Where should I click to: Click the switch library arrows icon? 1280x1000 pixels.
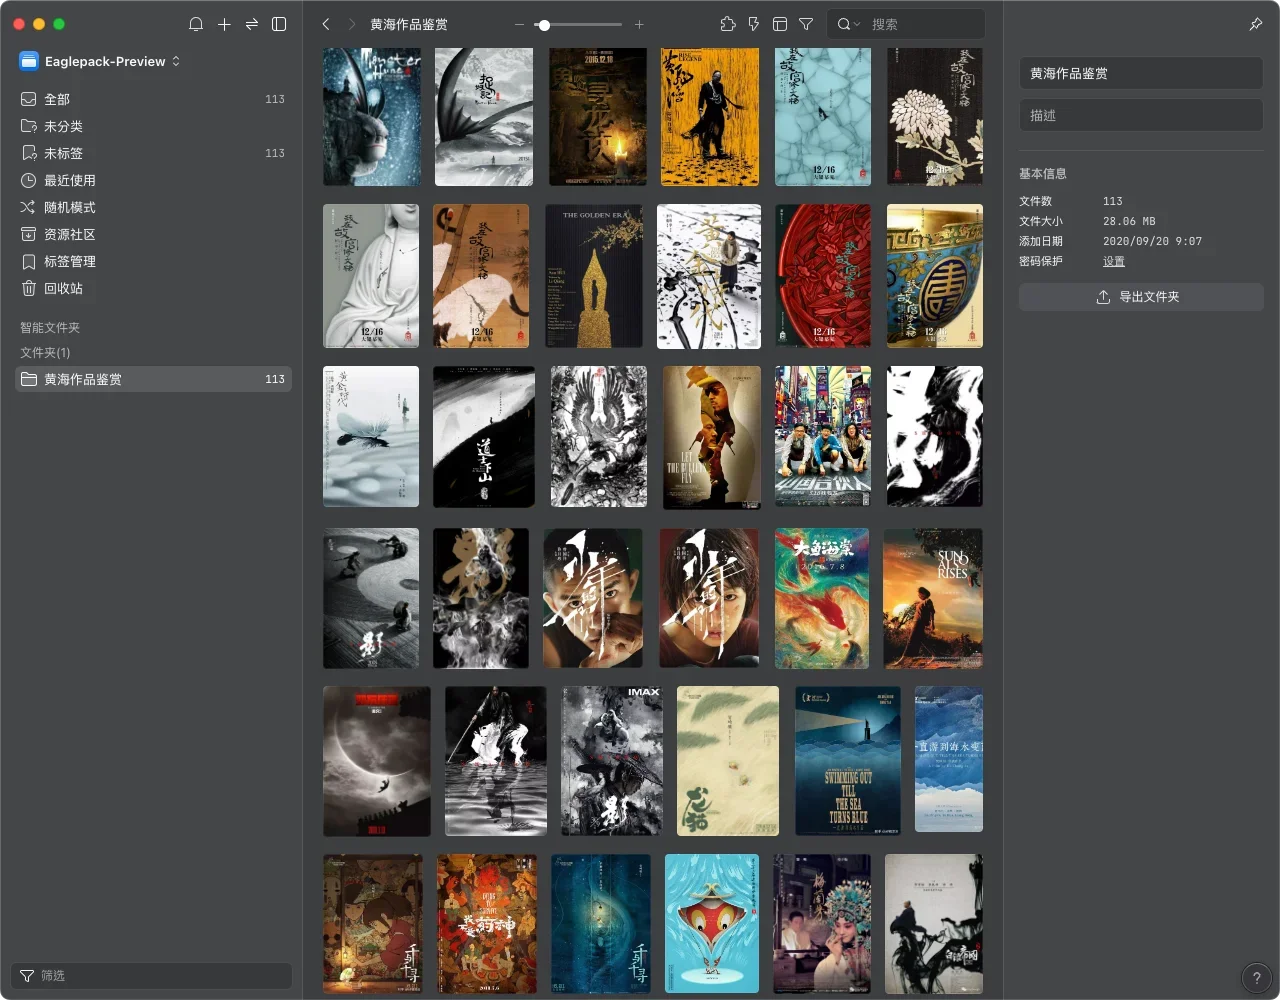tap(252, 24)
